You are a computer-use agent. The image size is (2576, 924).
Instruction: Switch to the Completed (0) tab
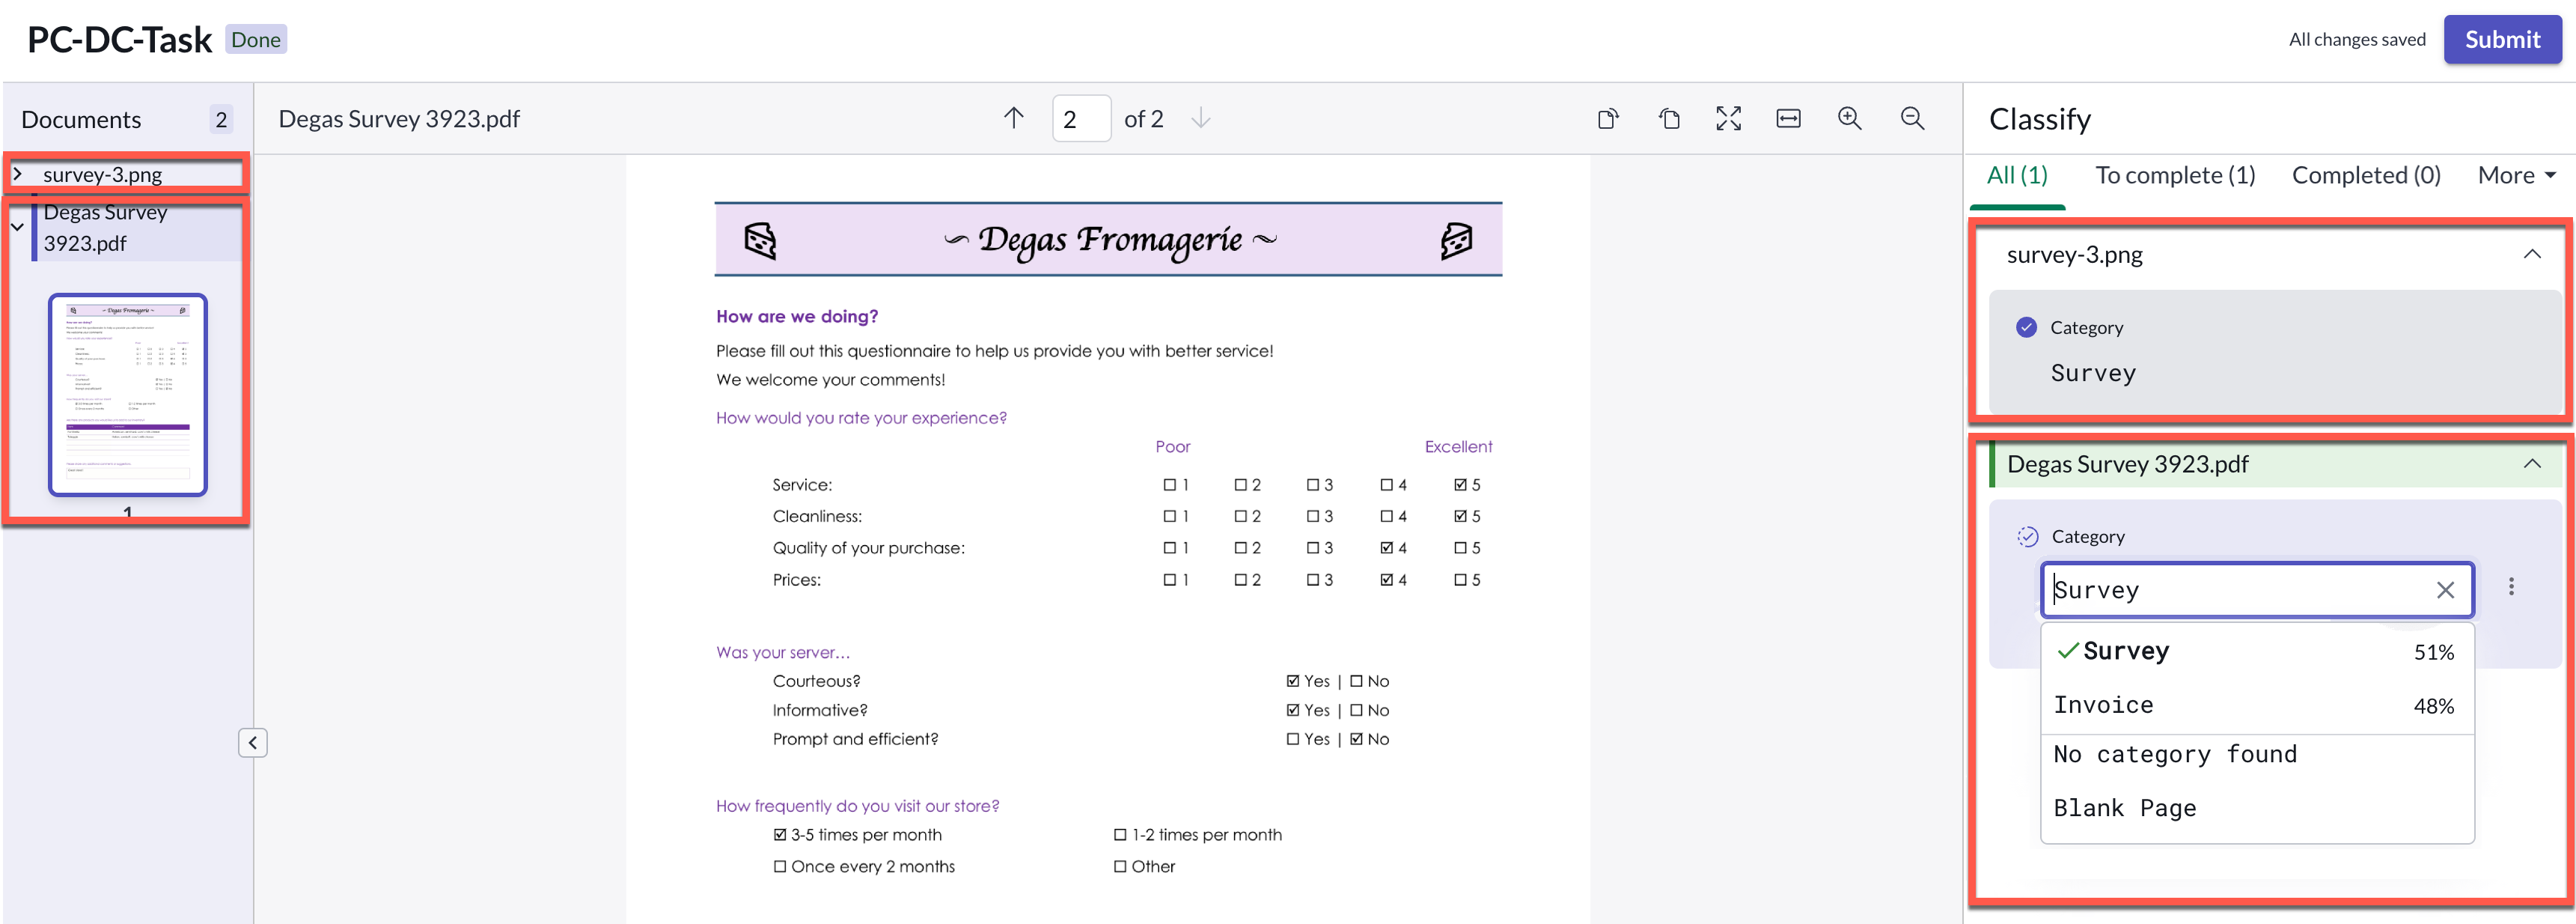[x=2365, y=175]
